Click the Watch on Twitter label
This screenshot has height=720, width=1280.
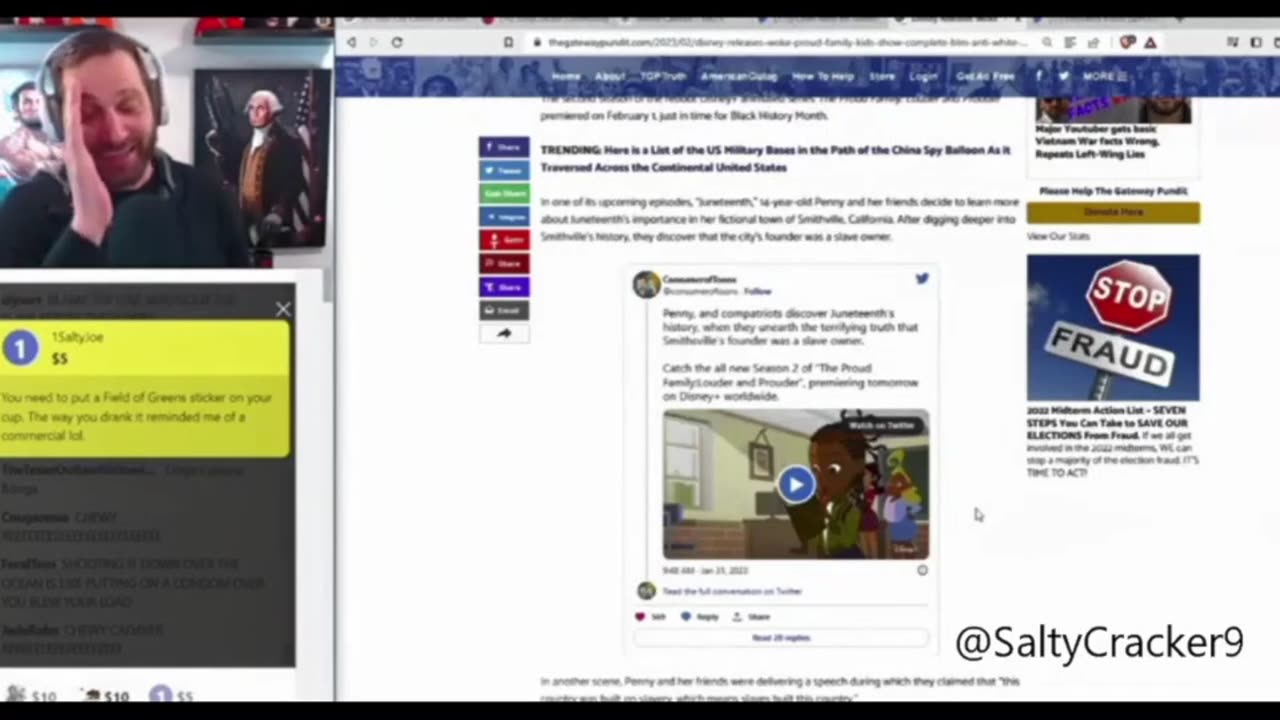tap(881, 425)
